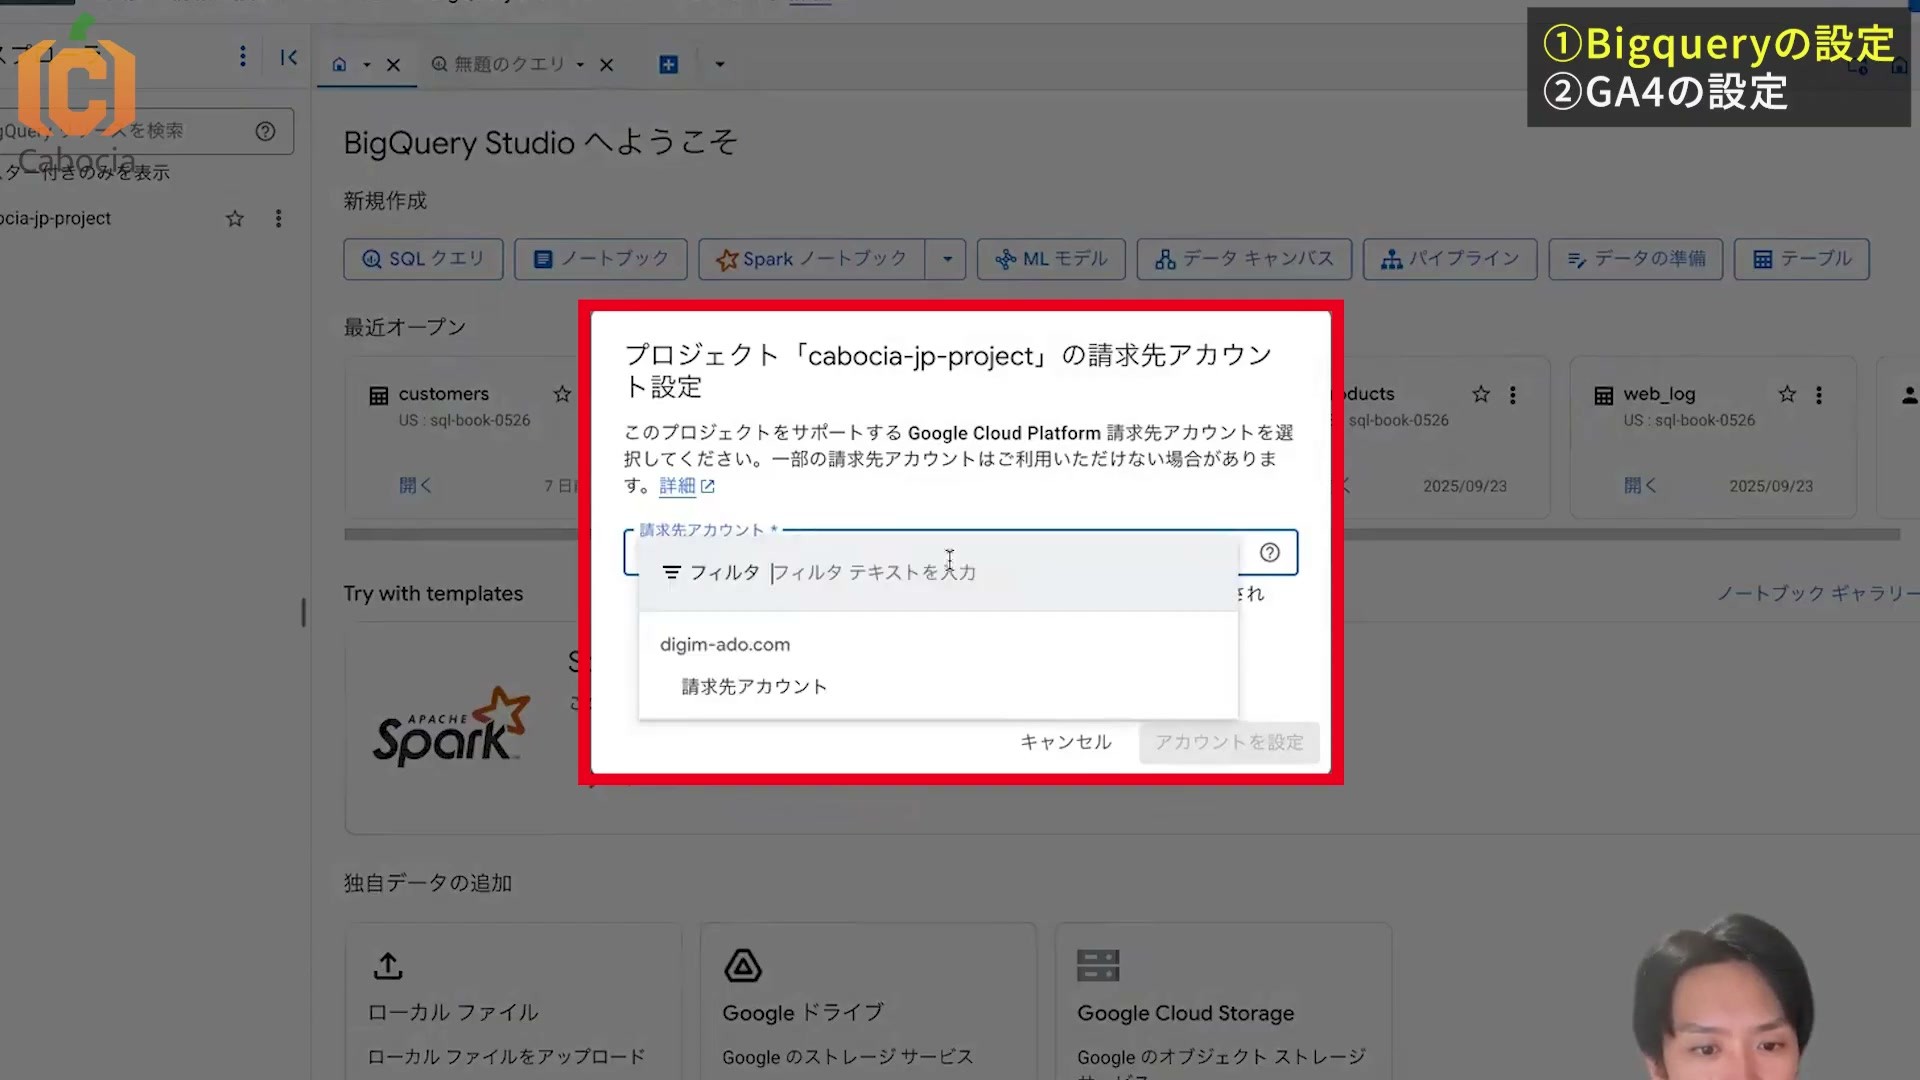Open more options for products card
The width and height of the screenshot is (1920, 1080).
click(1513, 395)
